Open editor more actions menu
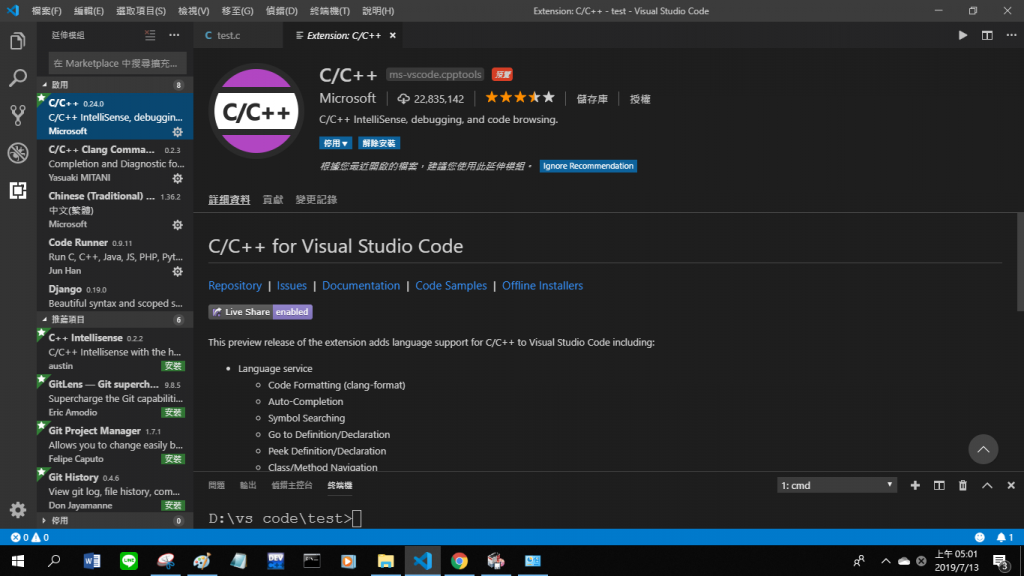Image resolution: width=1024 pixels, height=576 pixels. pyautogui.click(x=1011, y=35)
